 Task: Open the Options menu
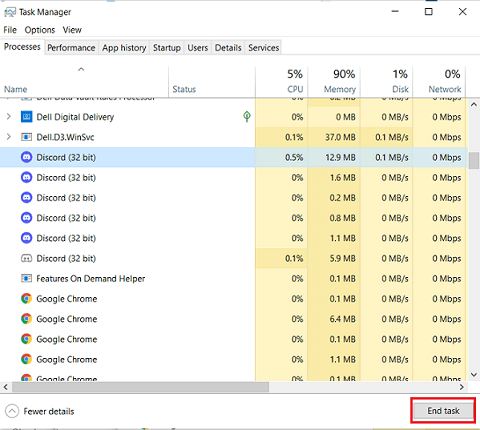coord(40,30)
